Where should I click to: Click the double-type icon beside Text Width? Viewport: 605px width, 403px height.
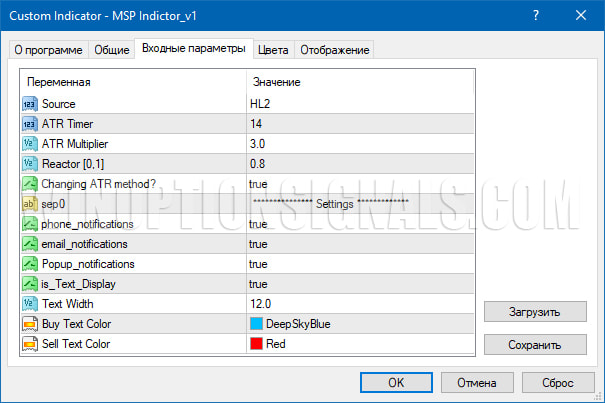(30, 304)
